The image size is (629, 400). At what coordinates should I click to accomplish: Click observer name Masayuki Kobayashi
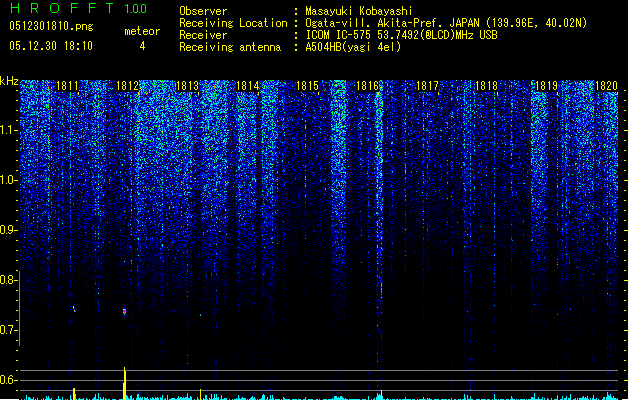pos(359,11)
